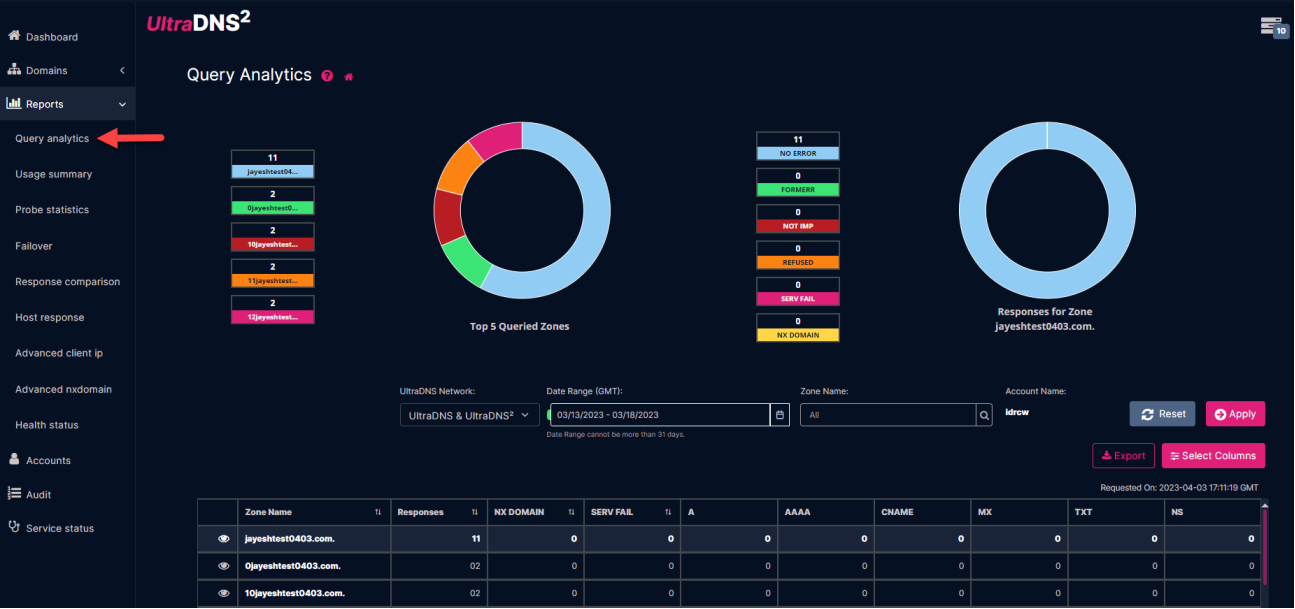The height and width of the screenshot is (609, 1295).
Task: Click SERV FAIL legend box
Action: (798, 292)
